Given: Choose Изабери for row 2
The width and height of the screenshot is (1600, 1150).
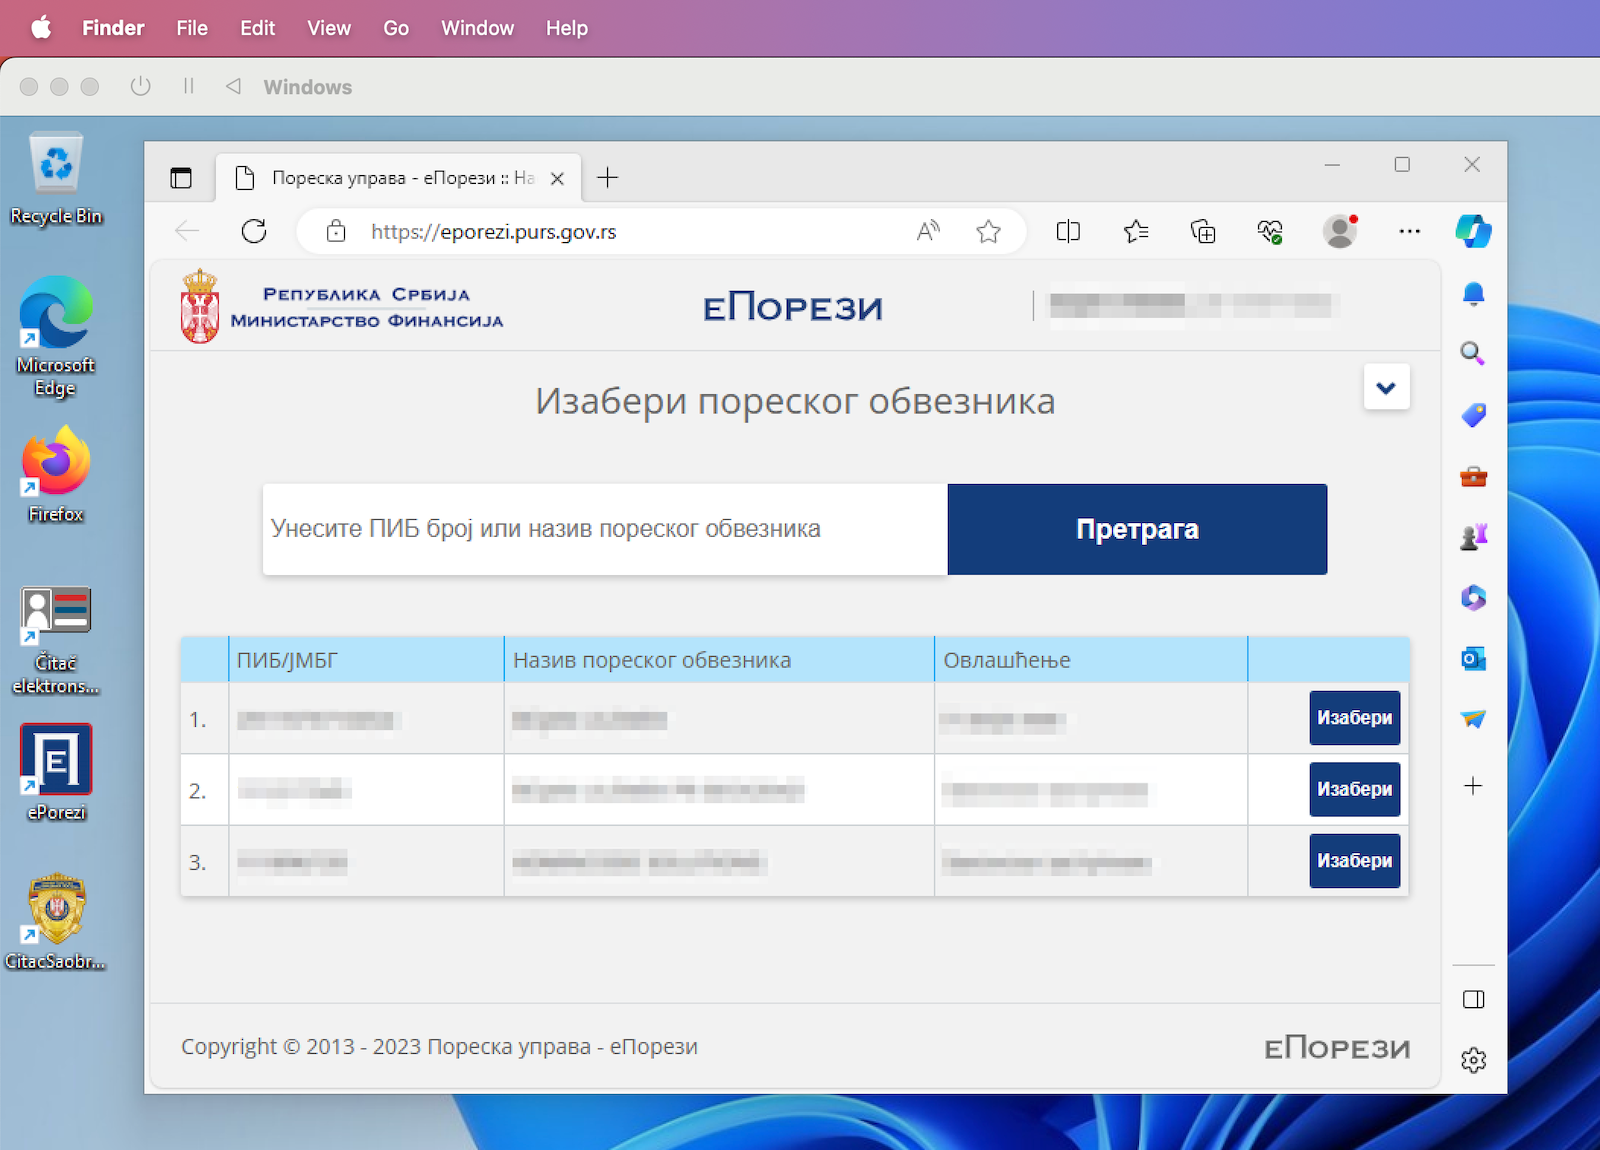Looking at the screenshot, I should click(x=1354, y=789).
